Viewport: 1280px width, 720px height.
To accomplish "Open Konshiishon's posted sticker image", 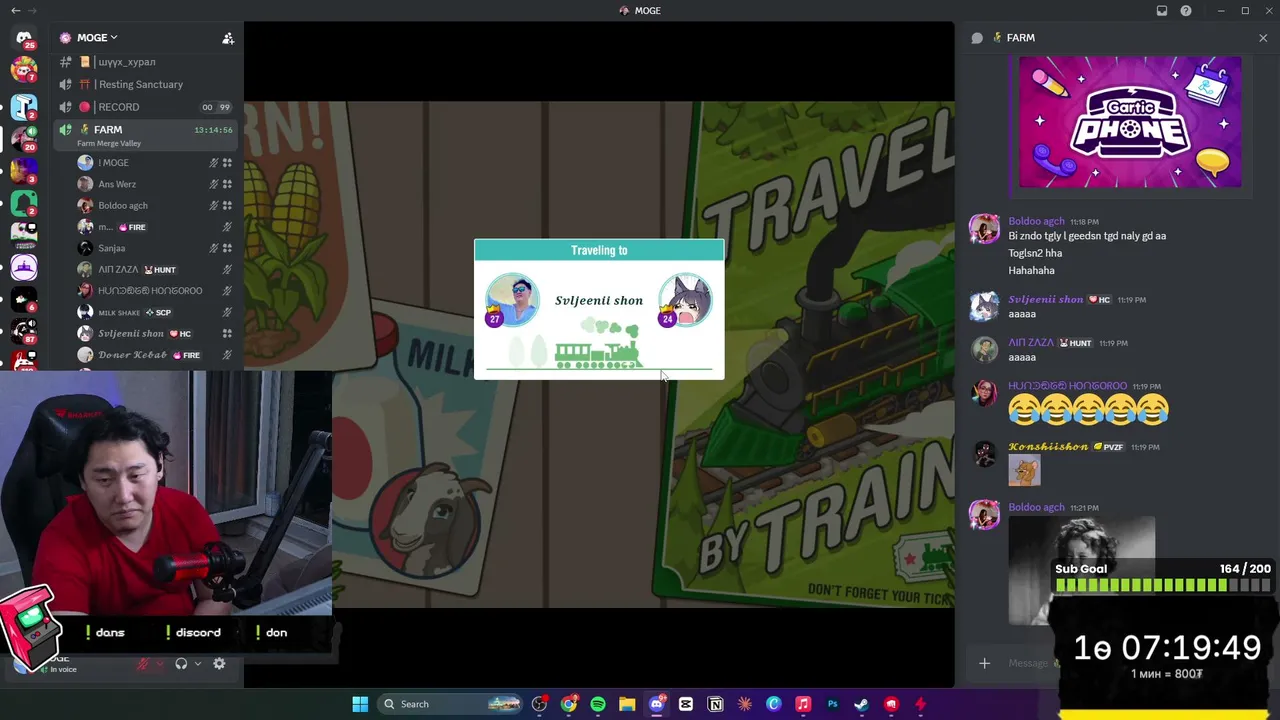I will (1024, 470).
